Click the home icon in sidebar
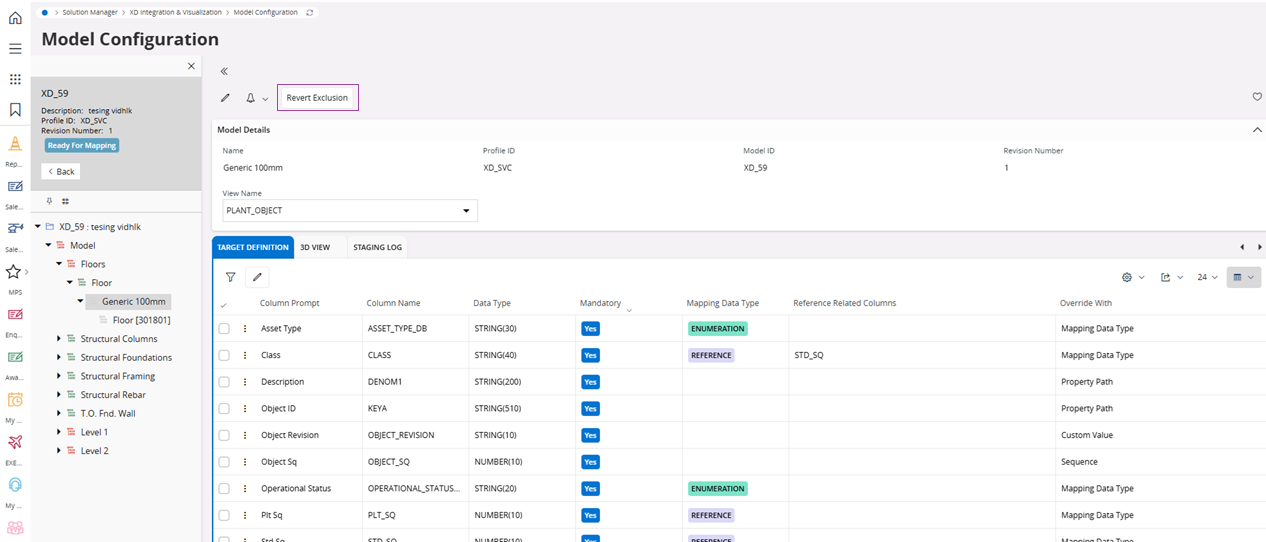 coord(15,18)
